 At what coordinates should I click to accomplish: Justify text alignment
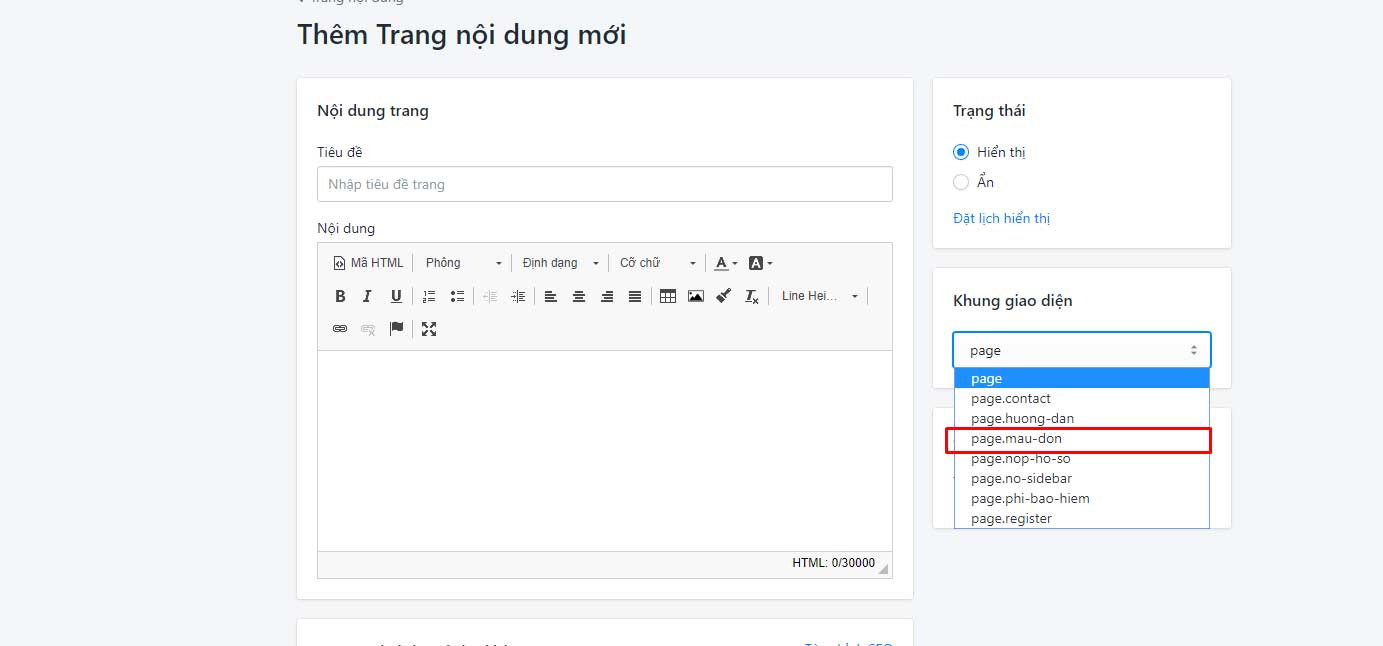tap(634, 296)
